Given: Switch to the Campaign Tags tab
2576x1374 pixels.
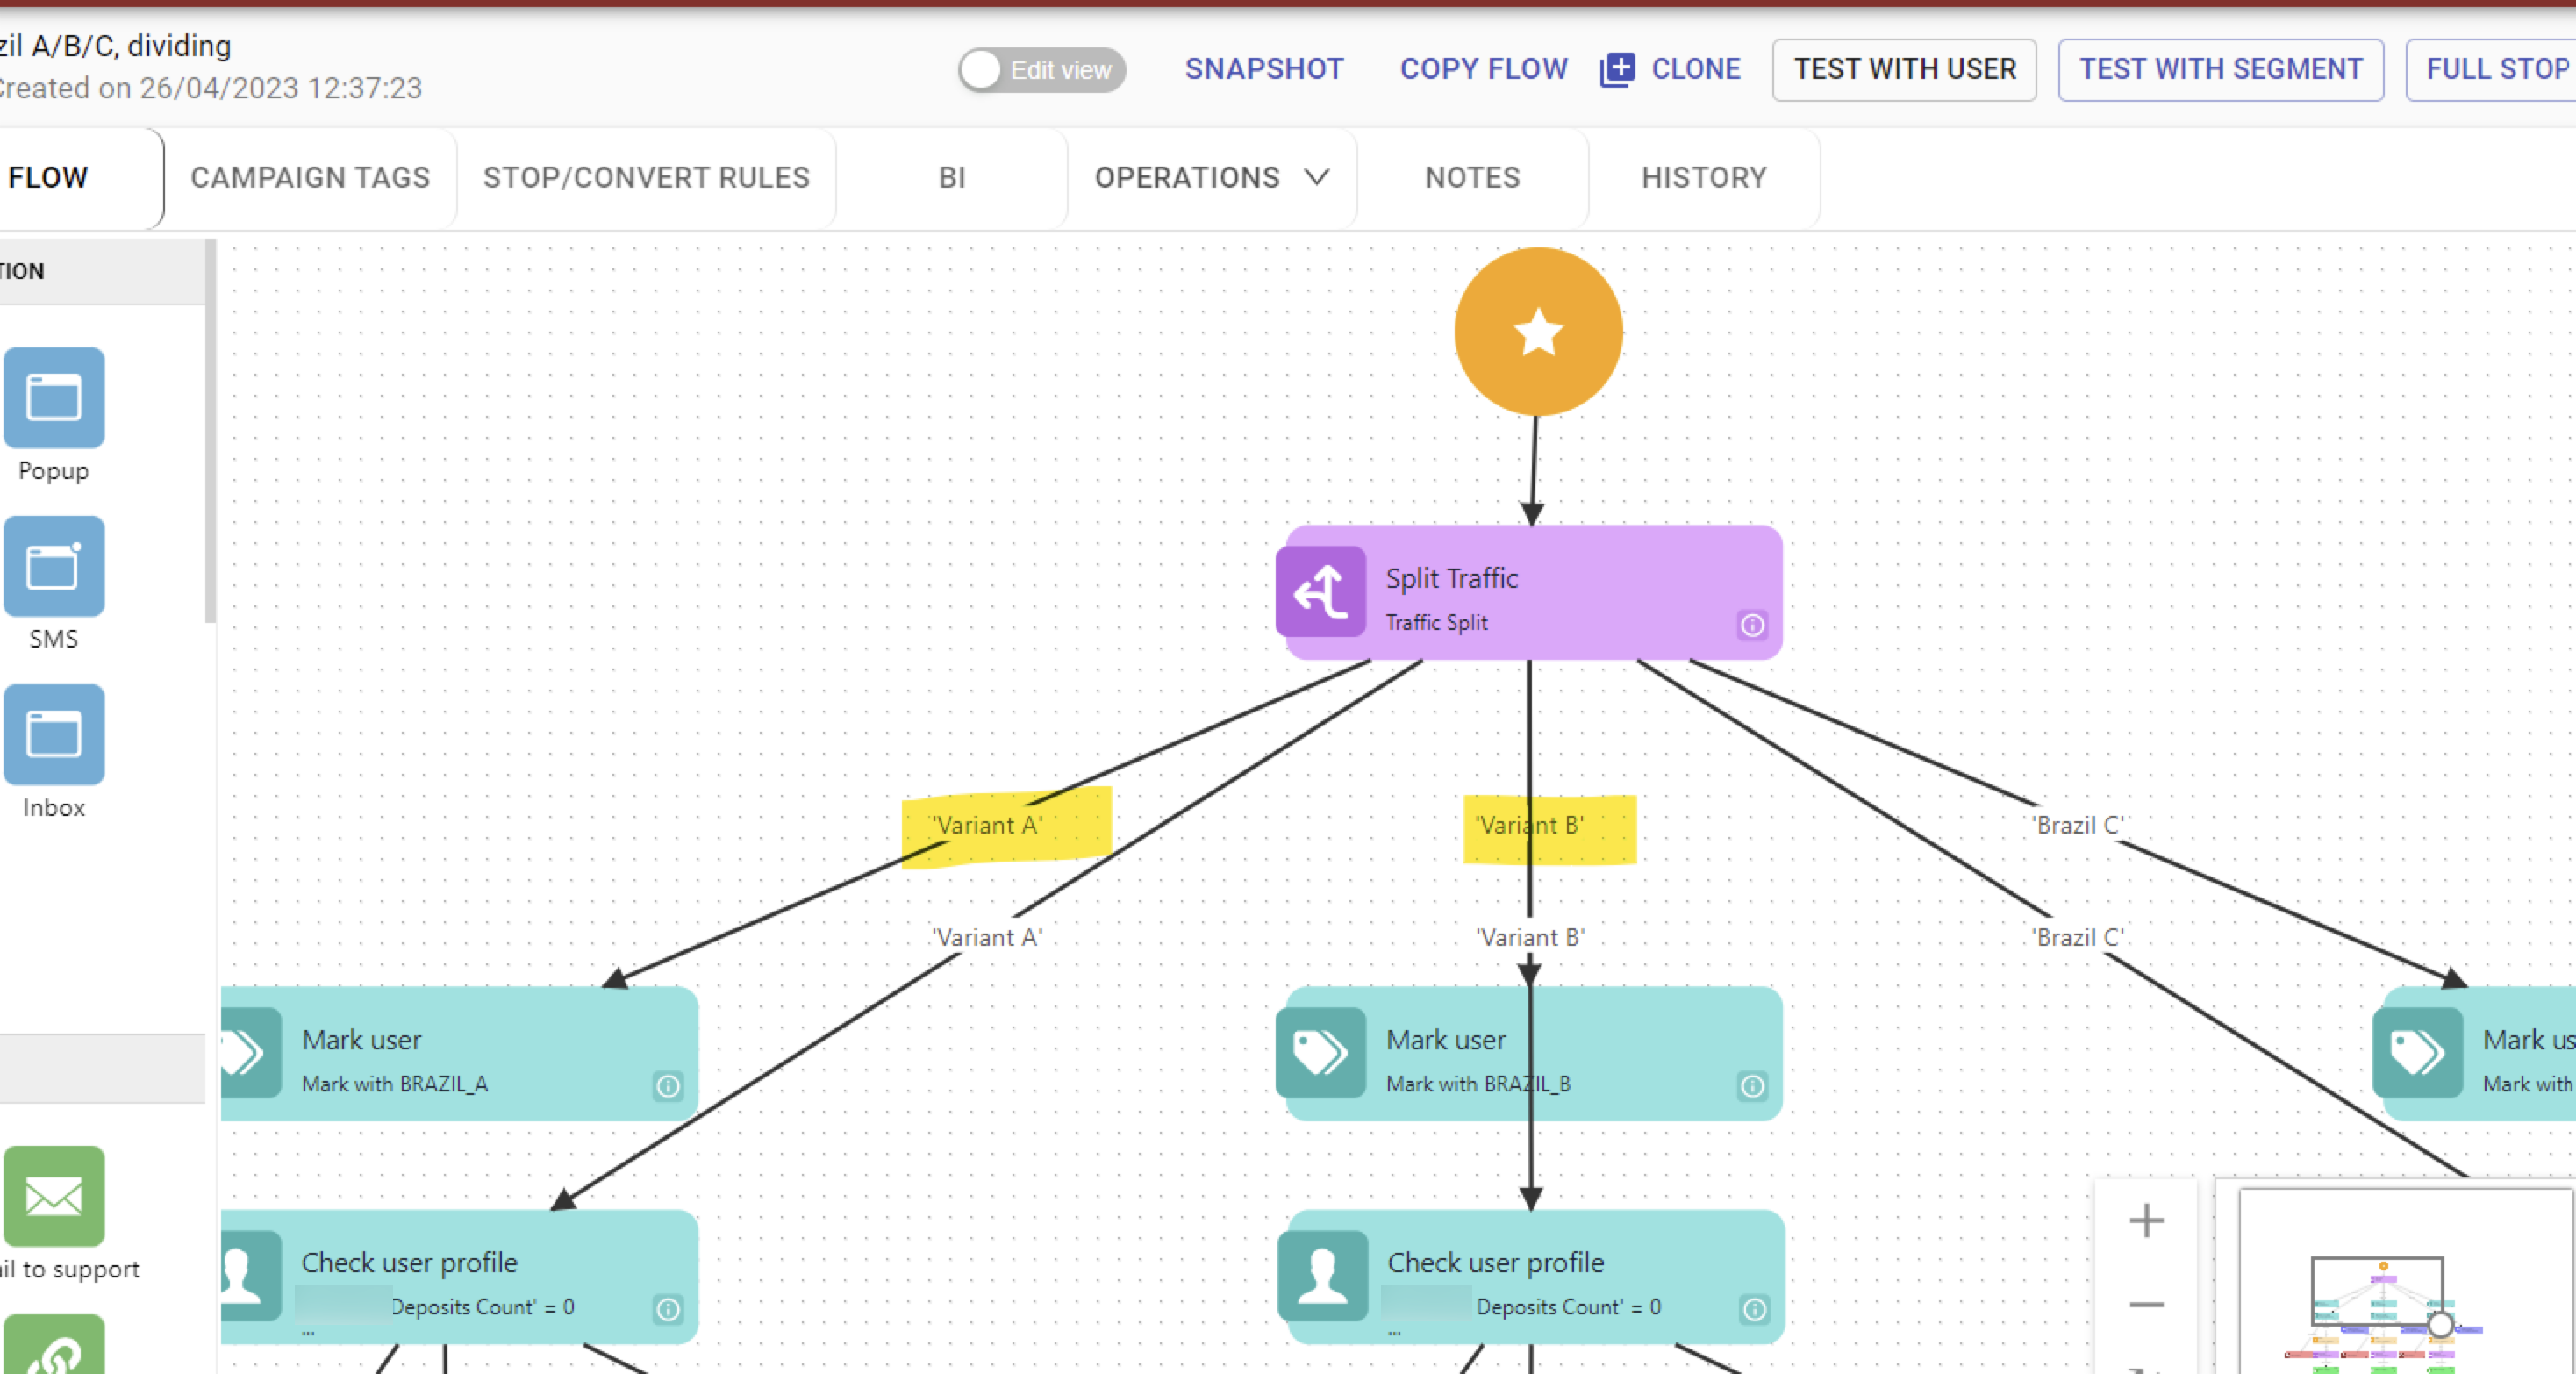Looking at the screenshot, I should [x=310, y=178].
